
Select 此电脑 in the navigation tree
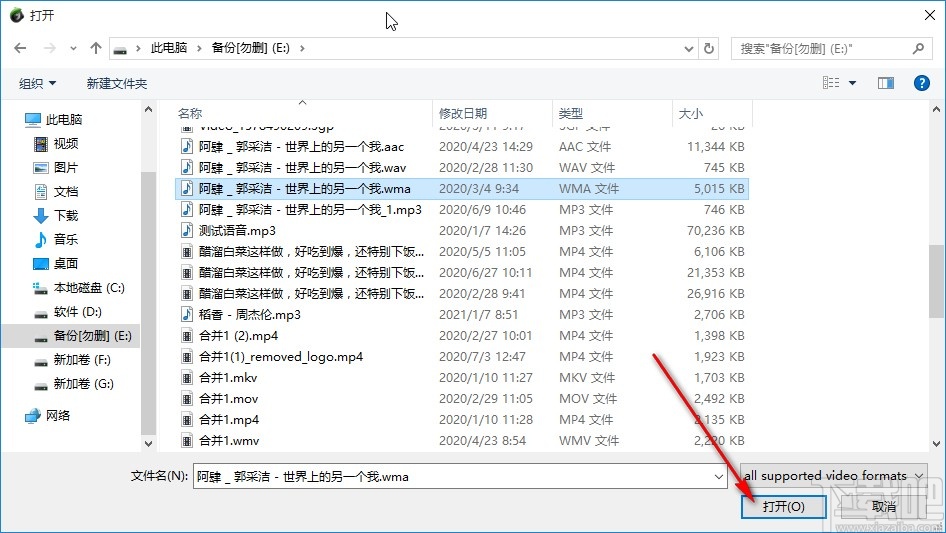53,120
